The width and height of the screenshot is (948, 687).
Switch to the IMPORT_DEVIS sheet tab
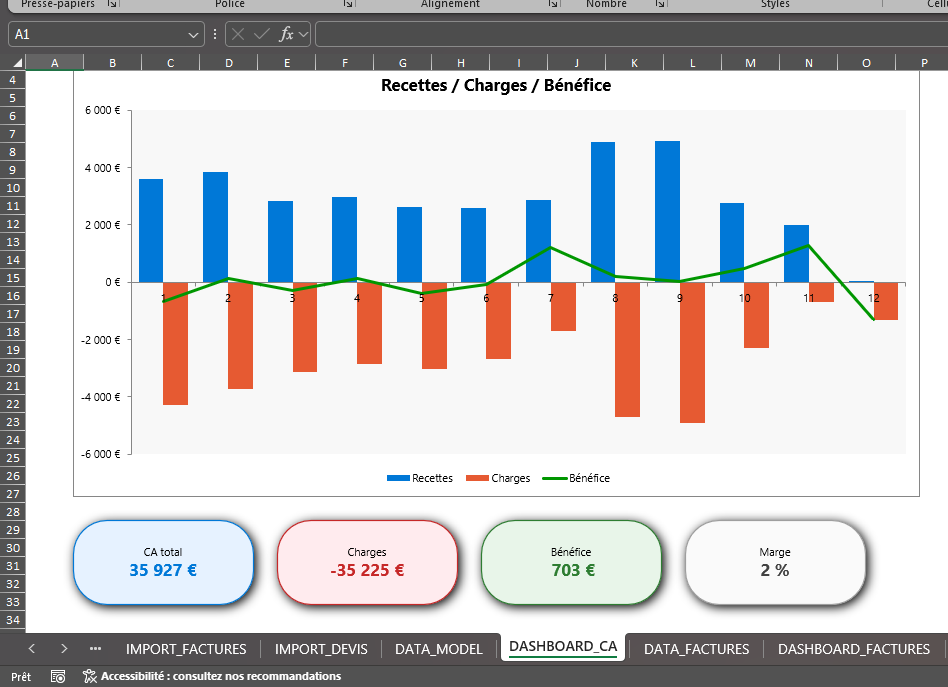coord(321,648)
